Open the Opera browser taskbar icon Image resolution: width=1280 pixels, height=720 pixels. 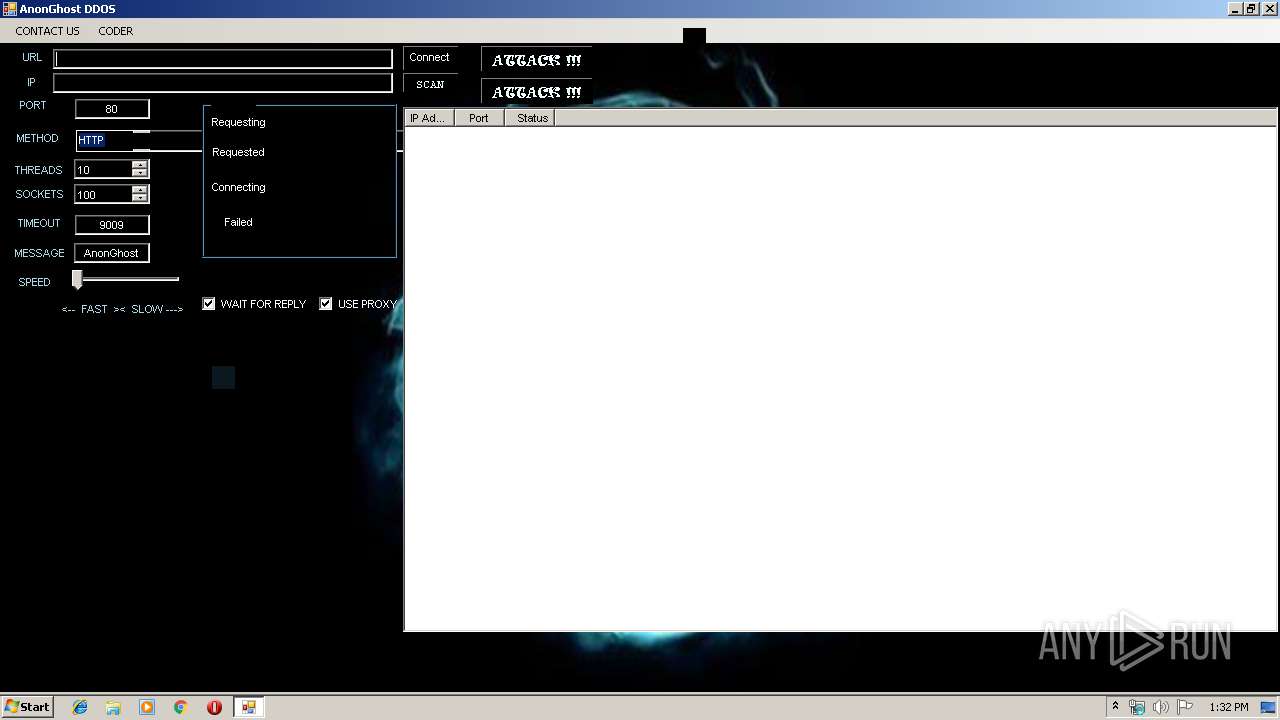[x=214, y=707]
